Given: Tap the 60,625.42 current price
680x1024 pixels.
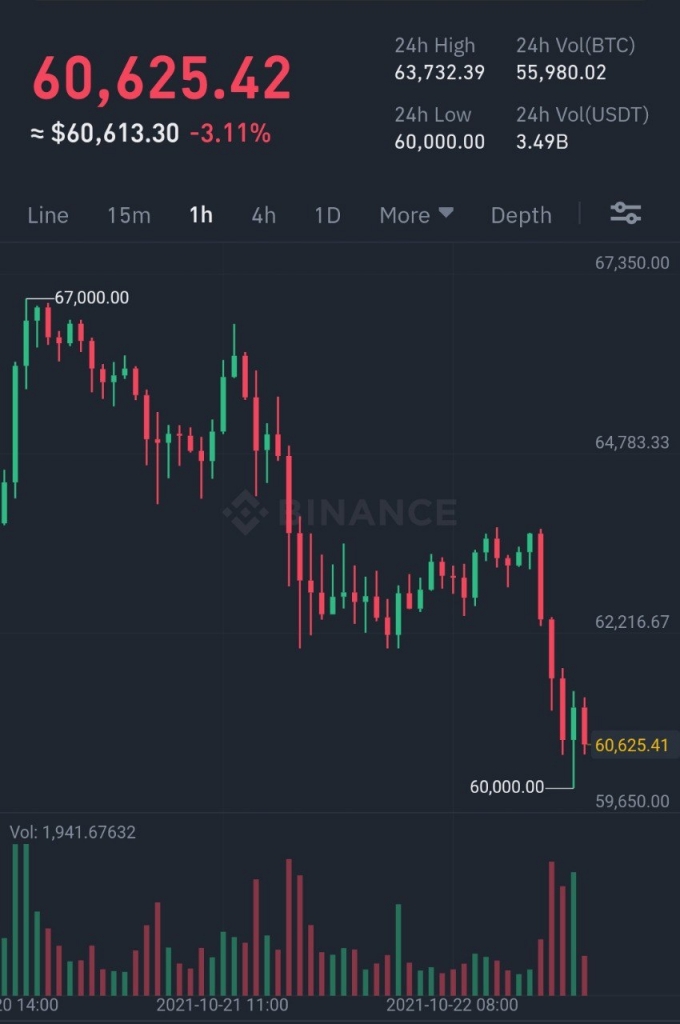Looking at the screenshot, I should [x=162, y=78].
